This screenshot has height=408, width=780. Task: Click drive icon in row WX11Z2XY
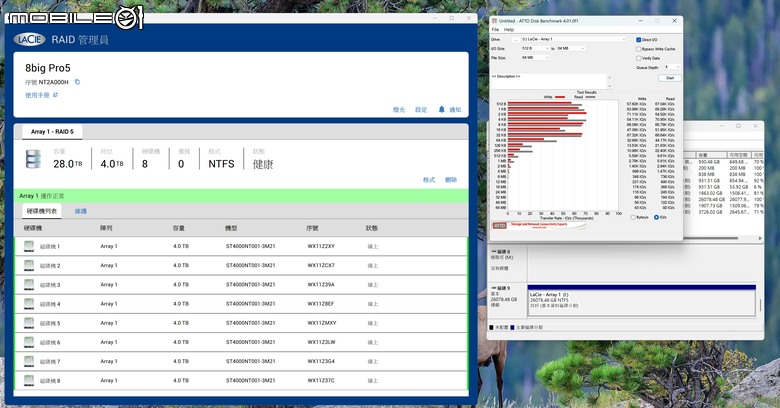point(29,246)
